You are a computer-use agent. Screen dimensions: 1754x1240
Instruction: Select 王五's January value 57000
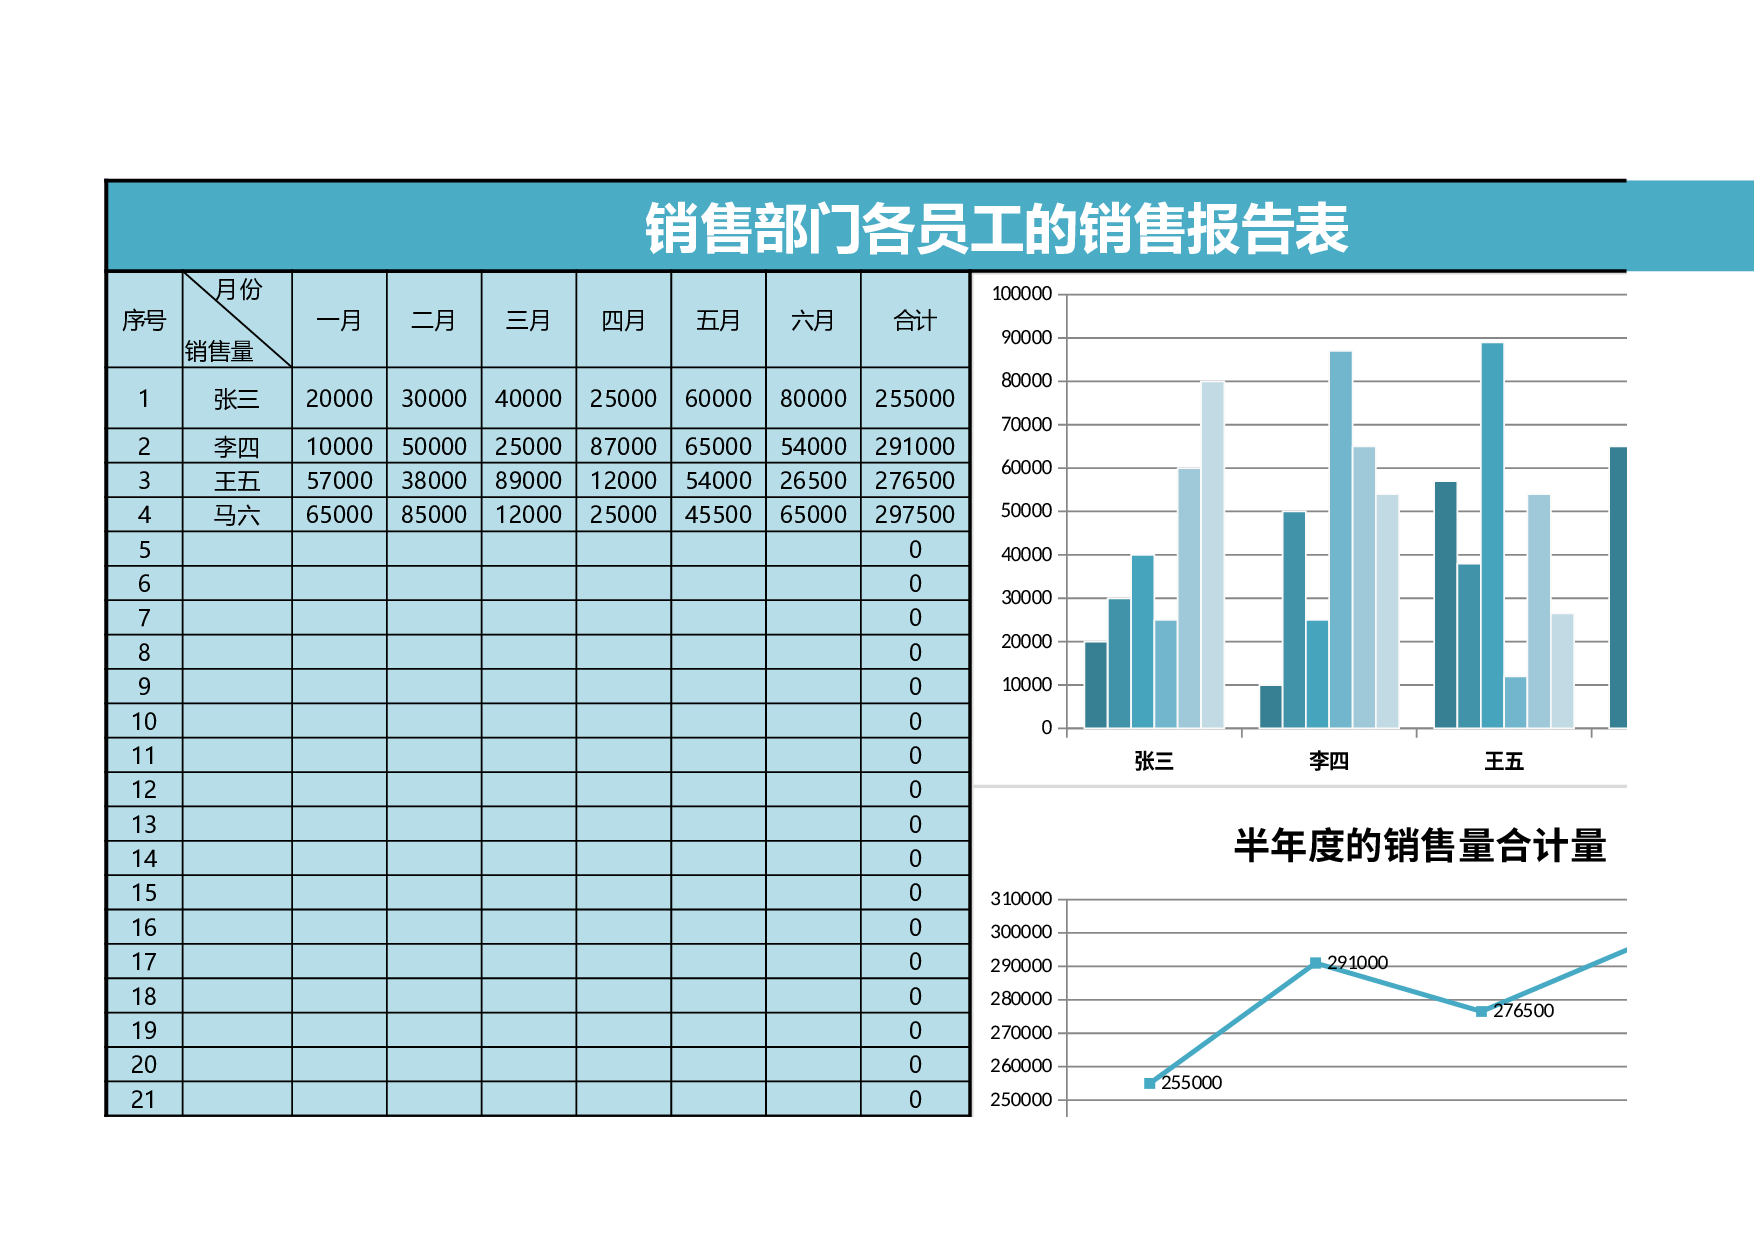[x=339, y=481]
